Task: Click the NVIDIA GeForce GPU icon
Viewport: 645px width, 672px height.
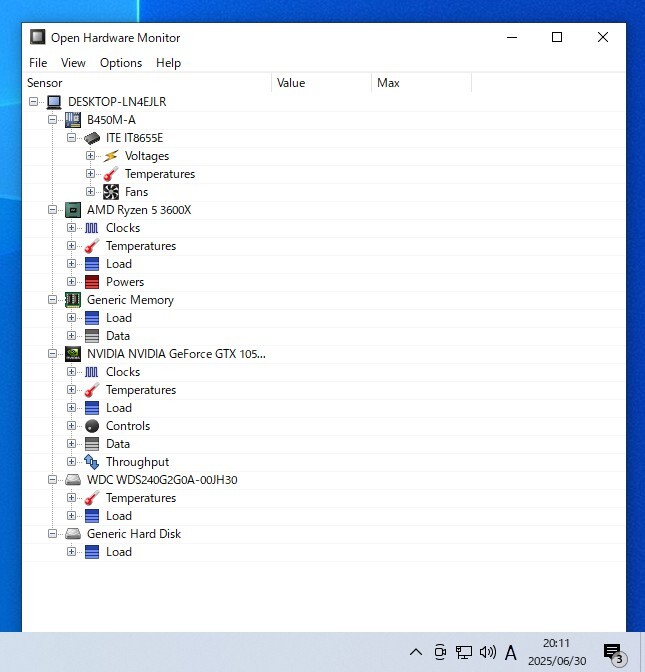Action: [73, 354]
